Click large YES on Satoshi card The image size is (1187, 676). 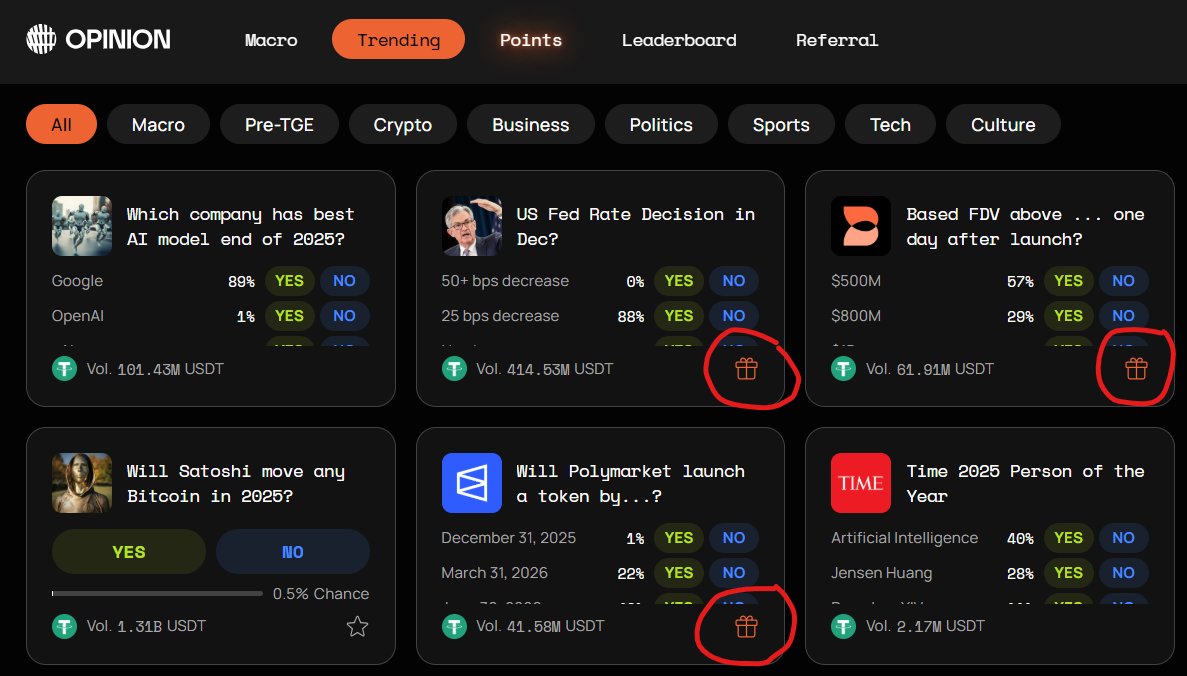click(129, 552)
